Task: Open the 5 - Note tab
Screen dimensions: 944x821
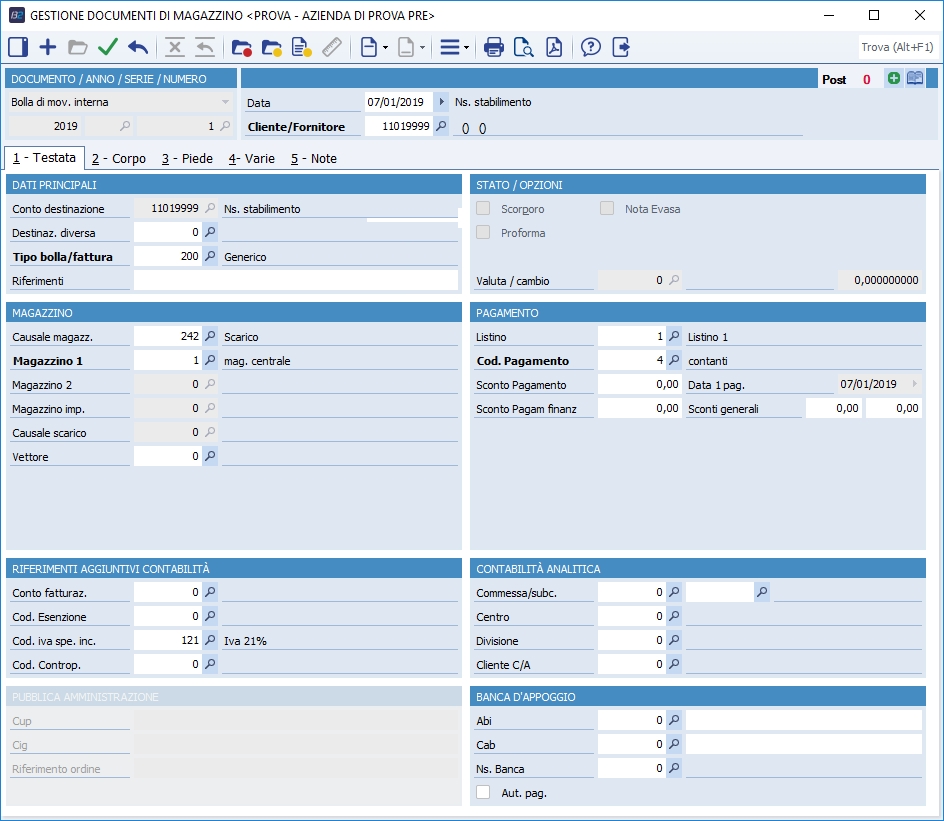Action: pos(313,159)
